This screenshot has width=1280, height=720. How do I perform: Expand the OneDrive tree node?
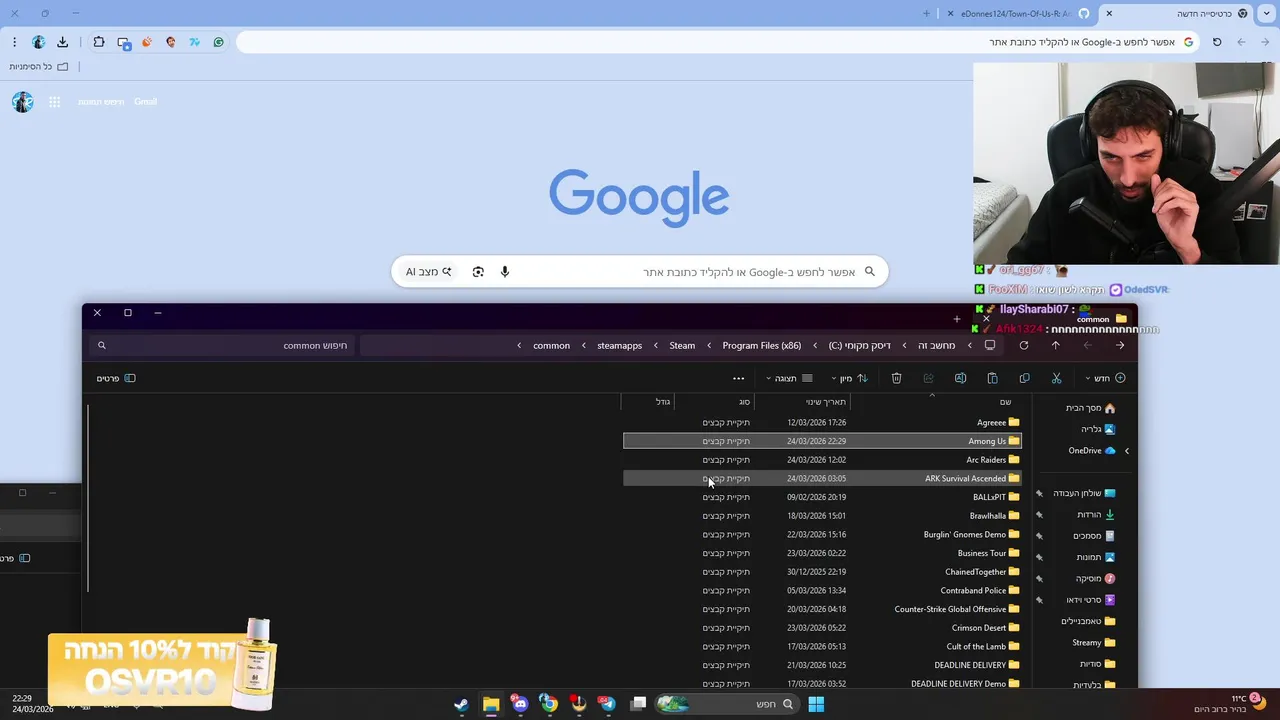point(1126,451)
